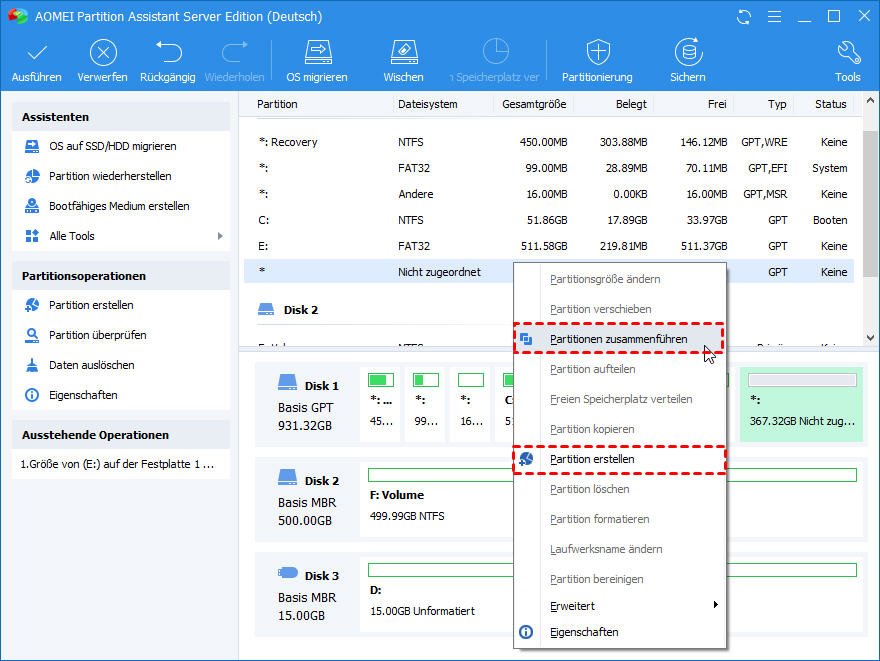Click the partition list scrollbar down arrow
The height and width of the screenshot is (661, 880).
[870, 338]
